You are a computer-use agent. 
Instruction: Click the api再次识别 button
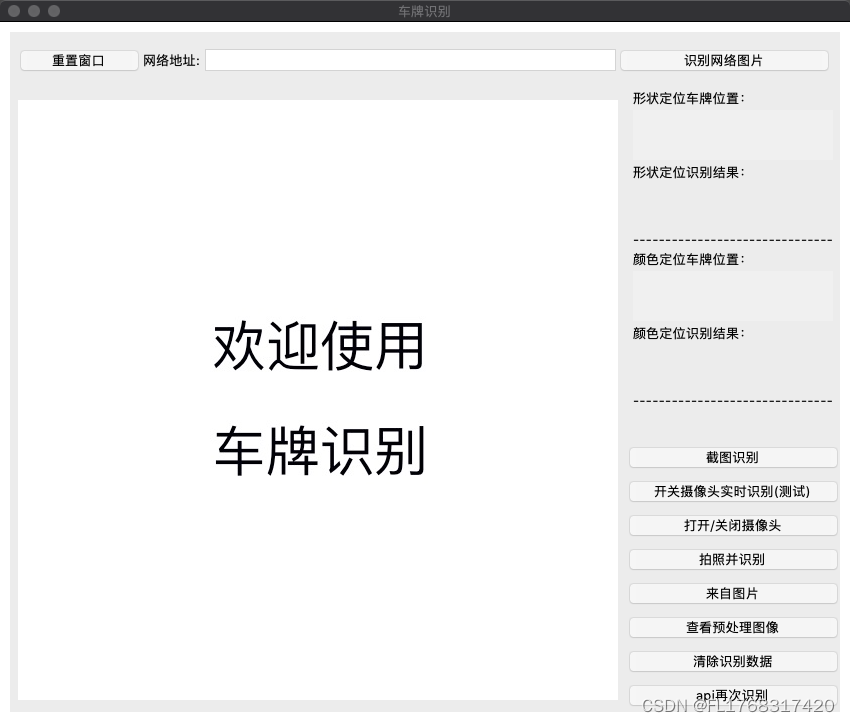733,695
